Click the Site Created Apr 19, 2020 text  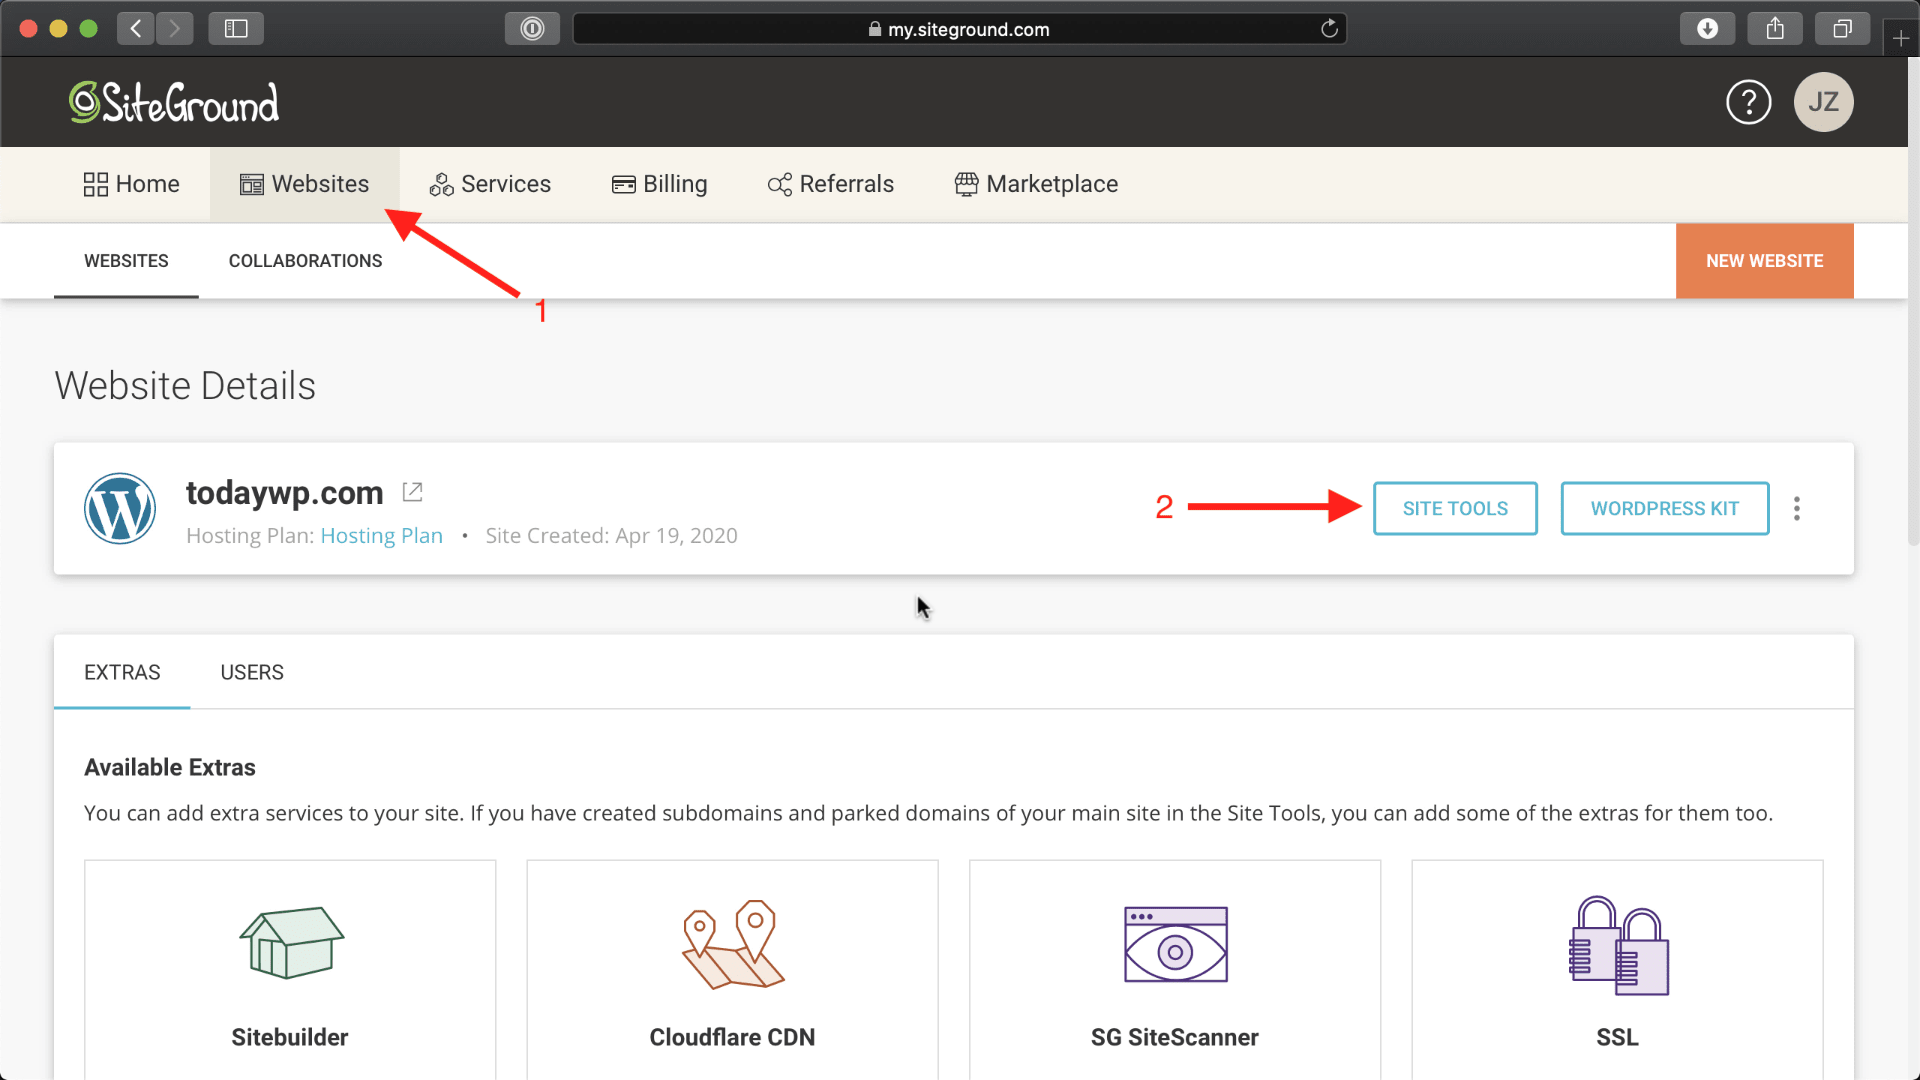(611, 535)
